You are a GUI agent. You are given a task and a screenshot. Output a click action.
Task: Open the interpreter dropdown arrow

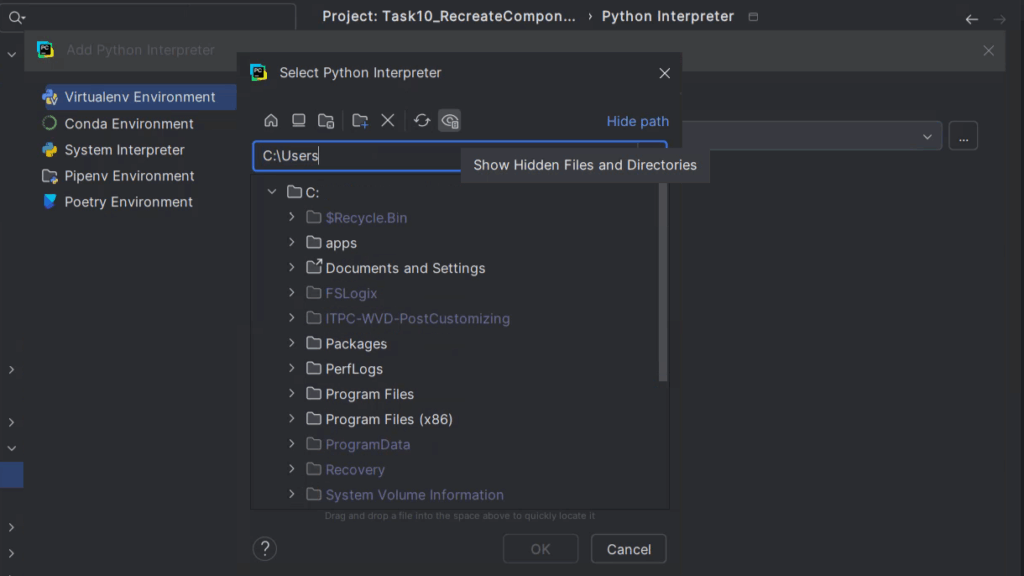(927, 137)
